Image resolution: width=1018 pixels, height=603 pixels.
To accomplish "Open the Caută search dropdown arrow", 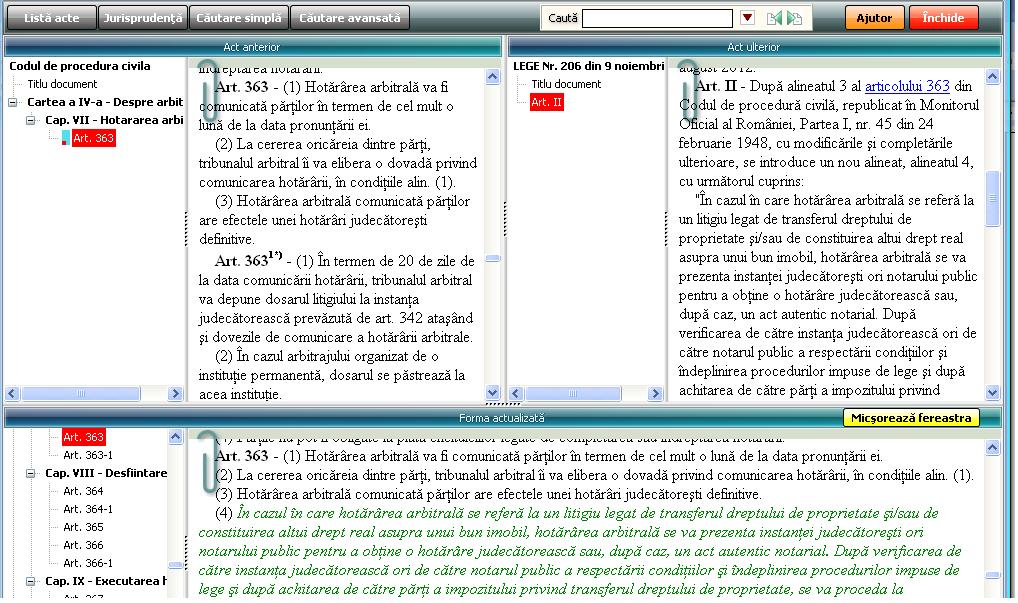I will 747,18.
